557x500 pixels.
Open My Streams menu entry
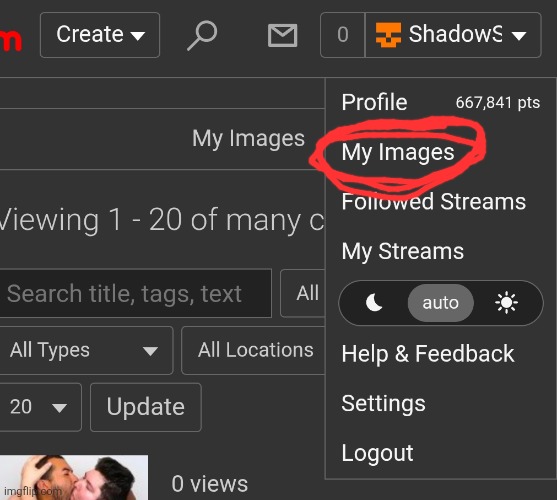[402, 251]
